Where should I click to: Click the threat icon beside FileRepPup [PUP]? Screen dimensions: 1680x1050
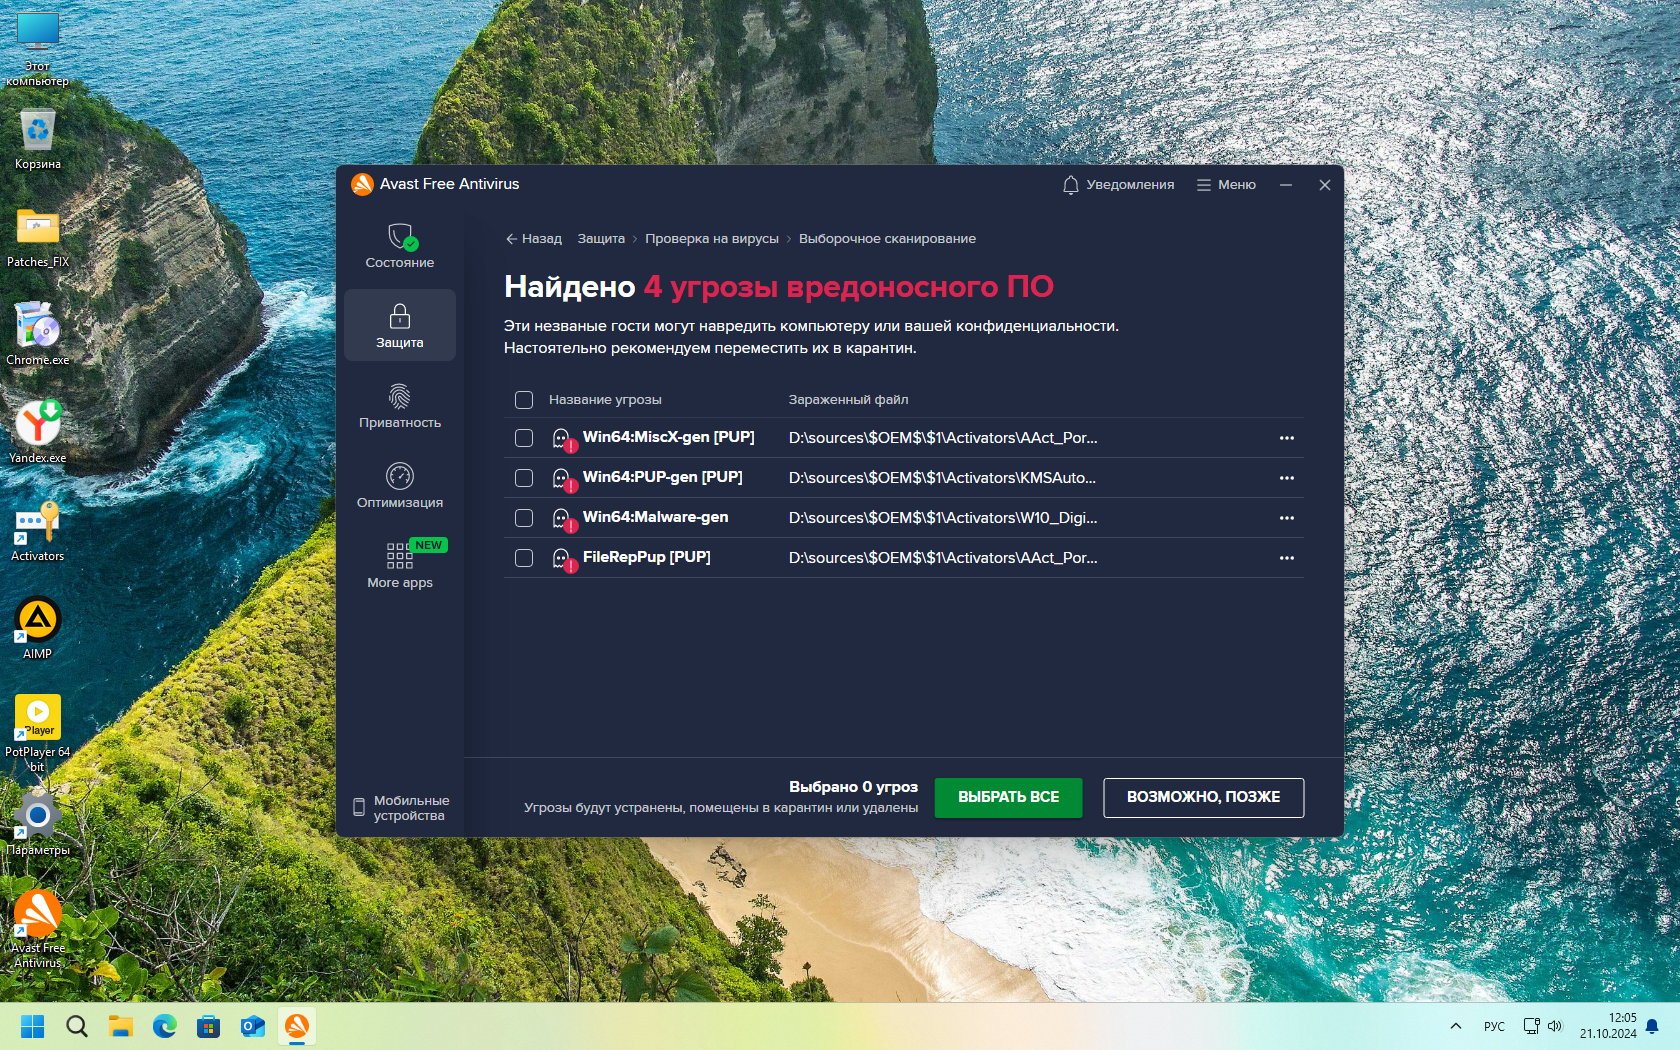(564, 559)
